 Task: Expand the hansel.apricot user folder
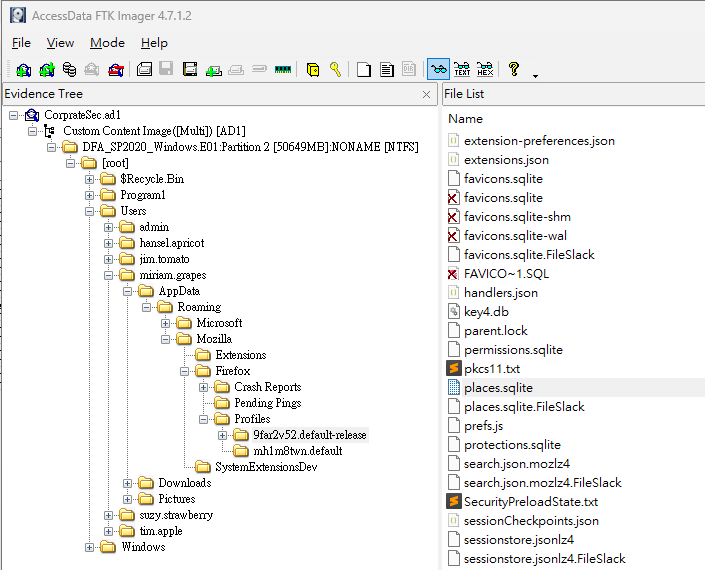(x=108, y=243)
